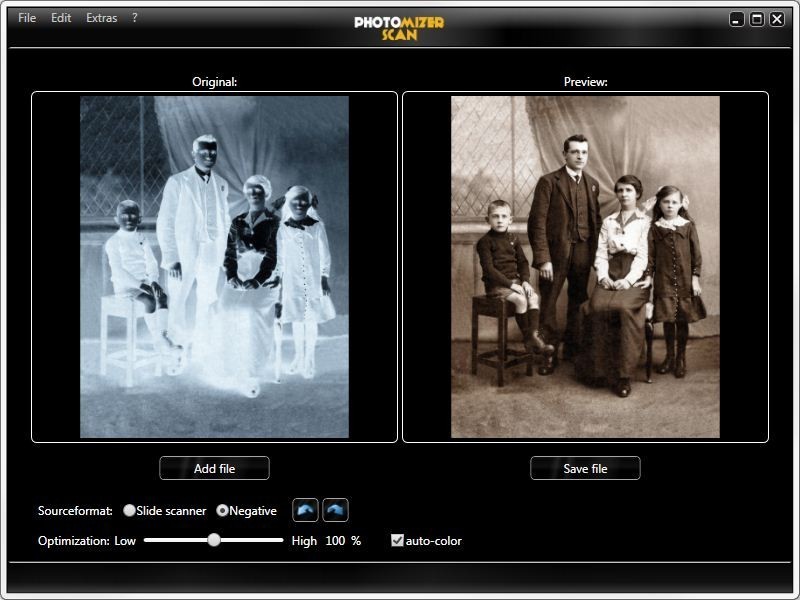Minimize the Photomizer Scan window
The width and height of the screenshot is (800, 600).
[737, 19]
